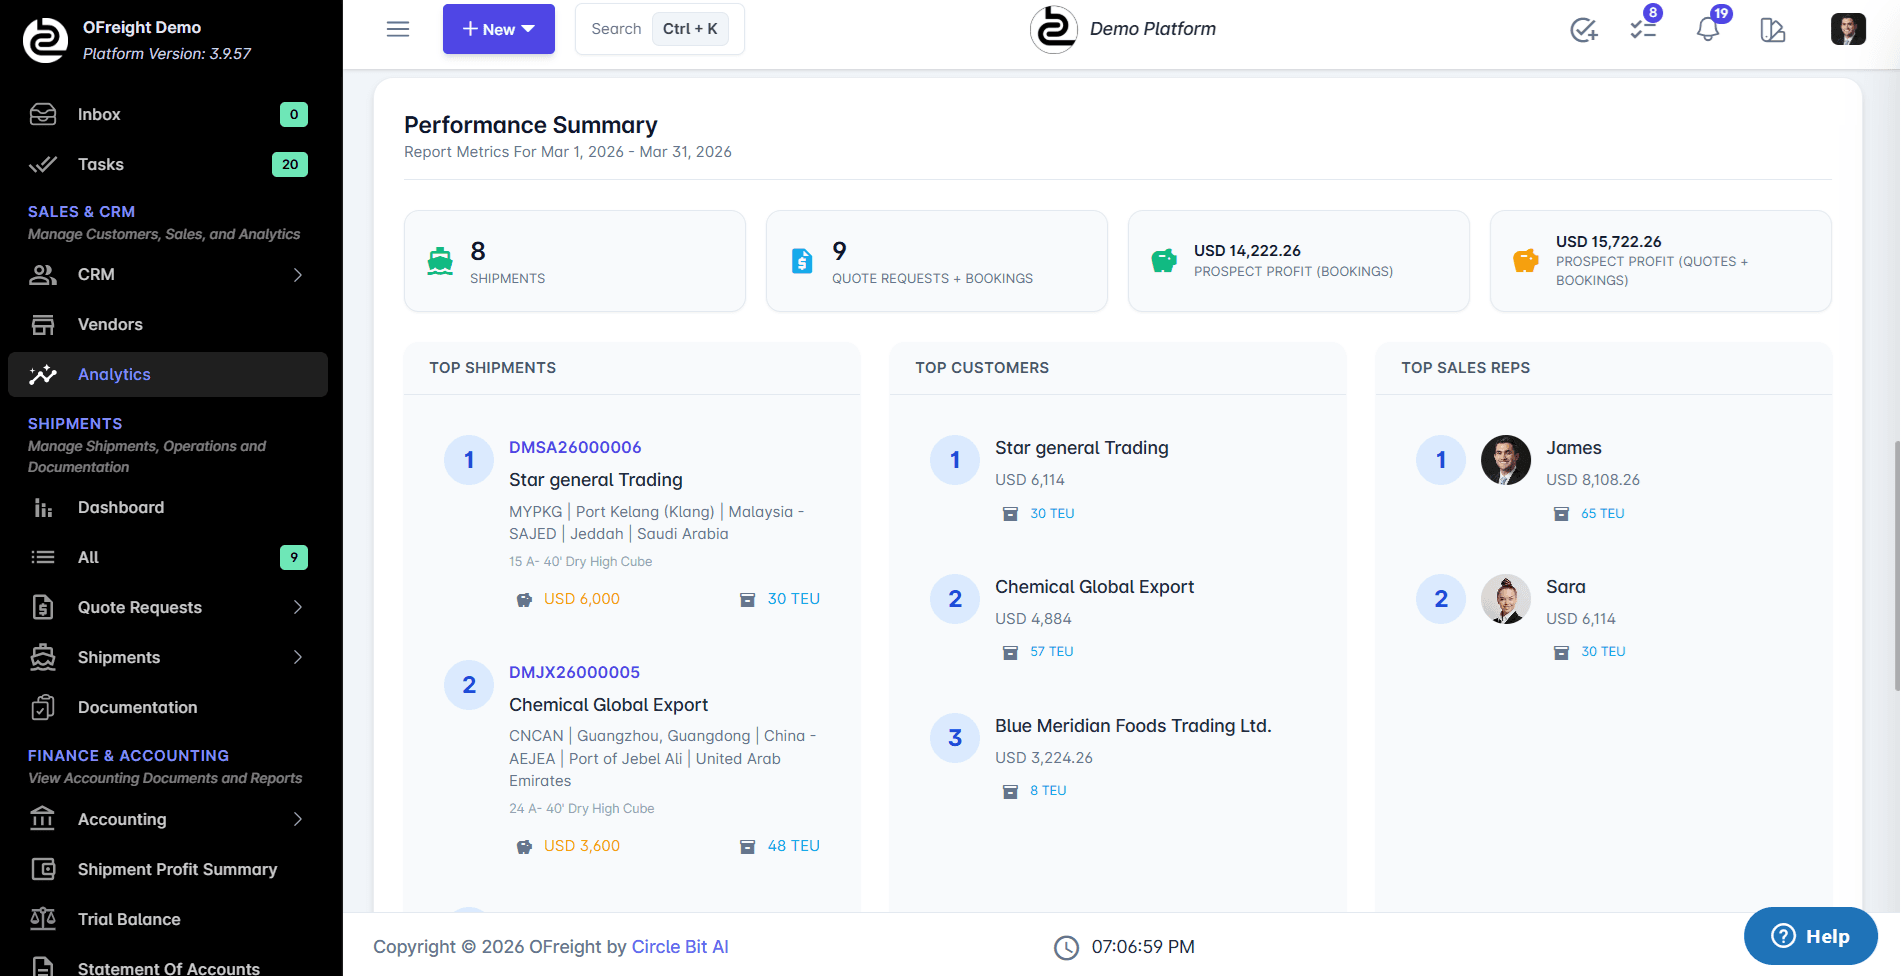This screenshot has height=980, width=1903.
Task: Expand the Quote Requests chevron
Action: [297, 607]
